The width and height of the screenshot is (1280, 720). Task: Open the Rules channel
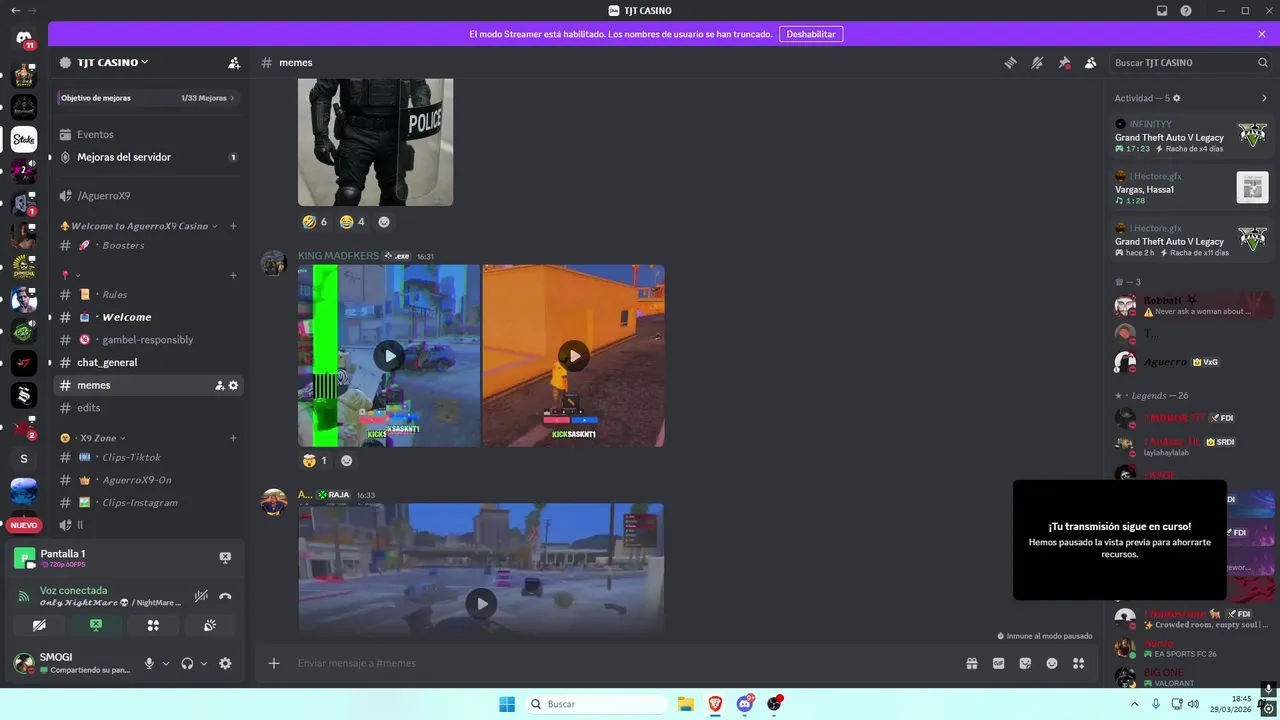click(148, 294)
